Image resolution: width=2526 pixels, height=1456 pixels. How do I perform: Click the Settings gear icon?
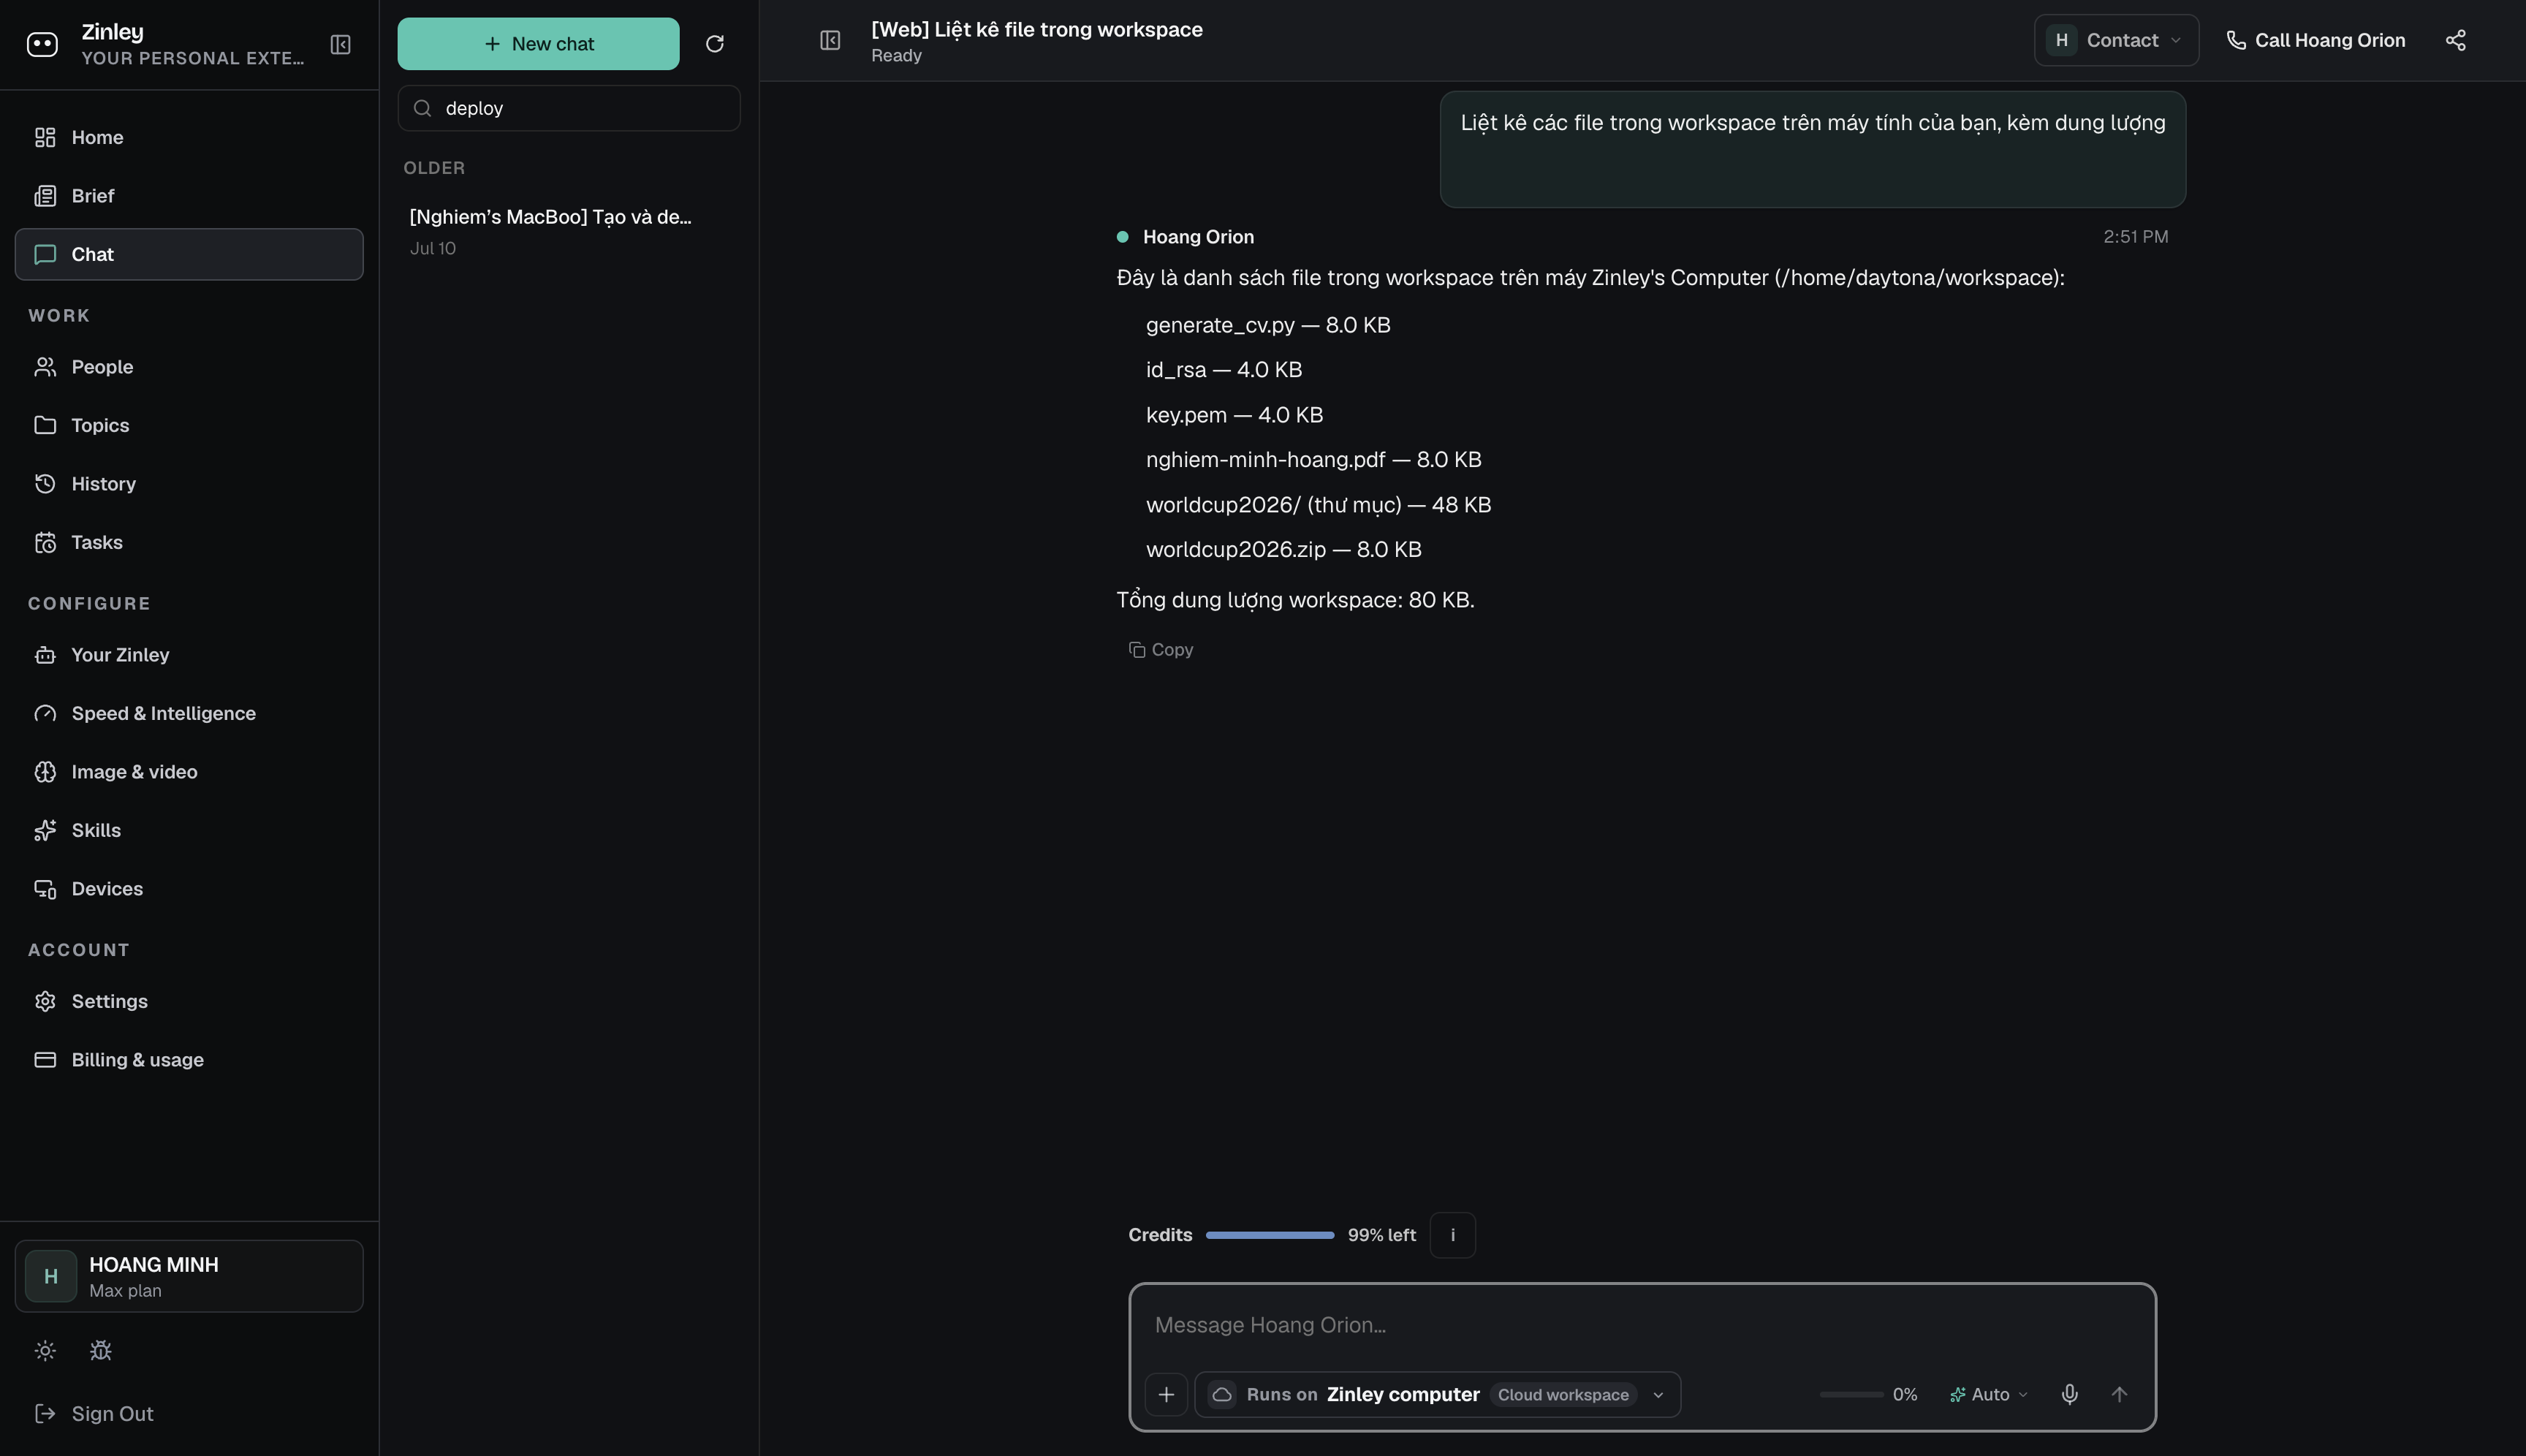(x=45, y=1001)
